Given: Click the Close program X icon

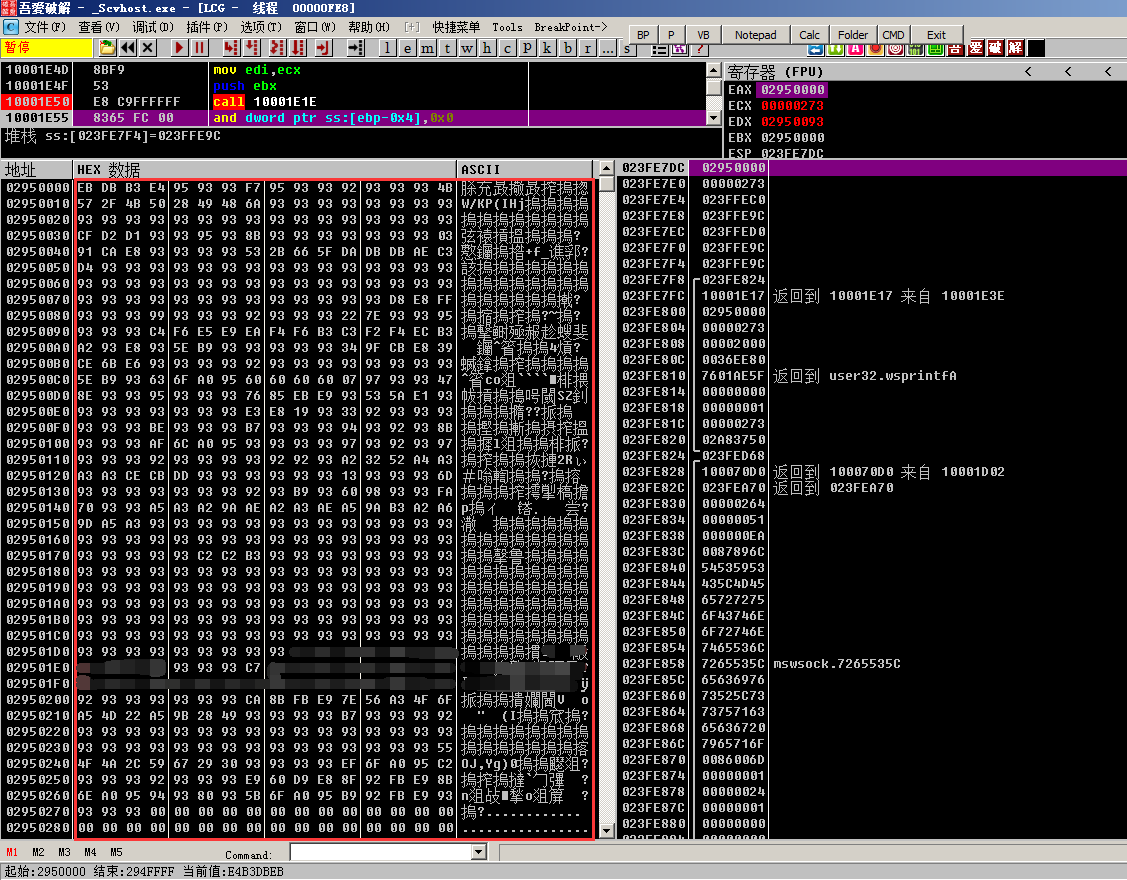Looking at the screenshot, I should [148, 47].
